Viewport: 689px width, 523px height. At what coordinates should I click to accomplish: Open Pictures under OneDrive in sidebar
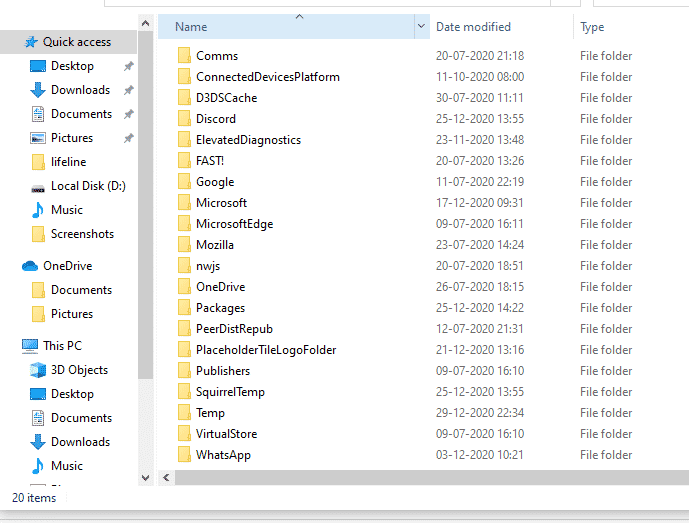(72, 314)
